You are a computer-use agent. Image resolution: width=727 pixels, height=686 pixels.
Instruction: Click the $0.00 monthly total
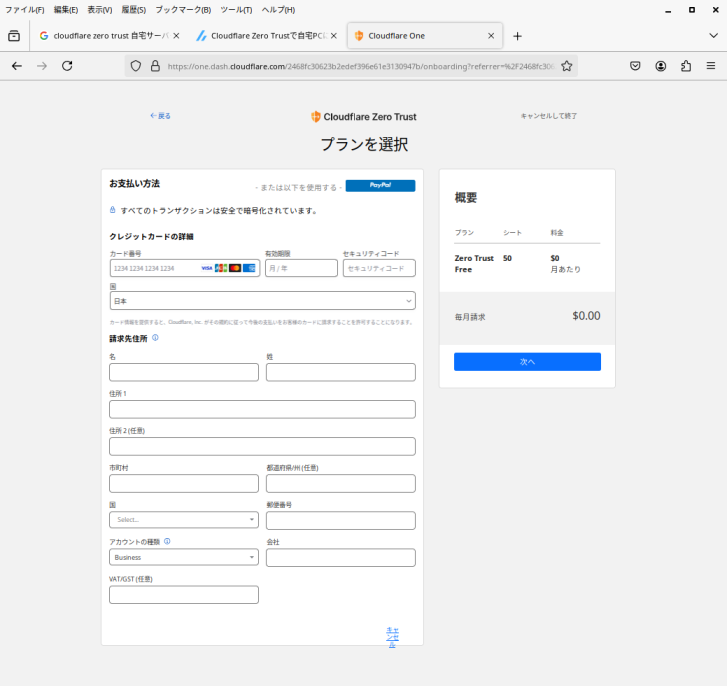point(586,316)
